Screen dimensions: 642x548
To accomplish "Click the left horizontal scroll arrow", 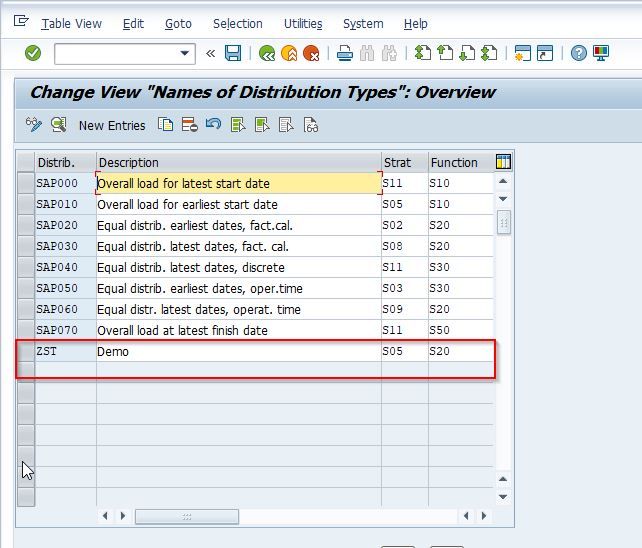I will 105,516.
